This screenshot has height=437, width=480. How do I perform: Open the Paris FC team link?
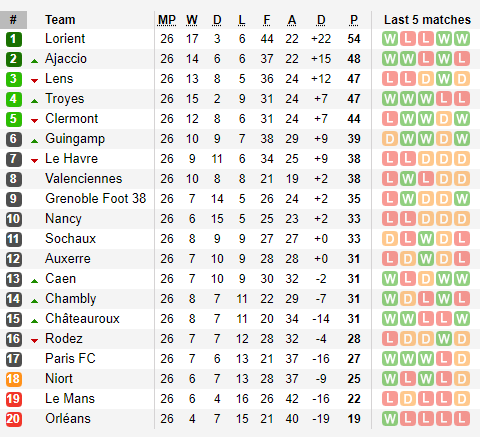(x=70, y=359)
